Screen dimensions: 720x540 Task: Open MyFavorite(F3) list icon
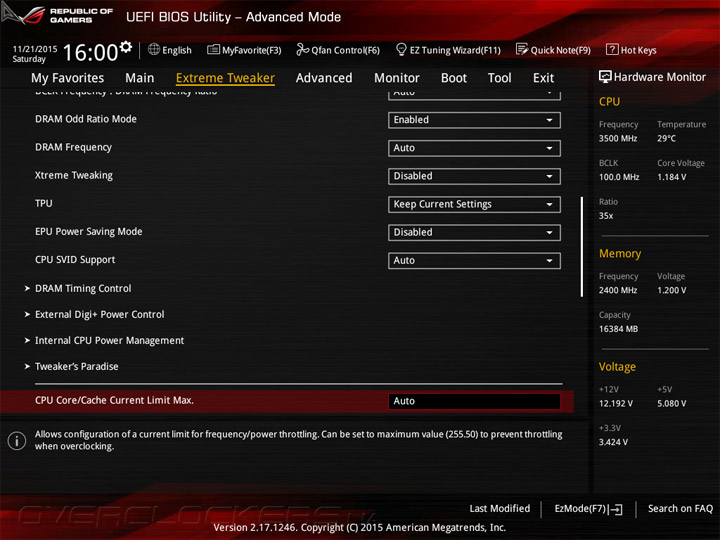213,49
